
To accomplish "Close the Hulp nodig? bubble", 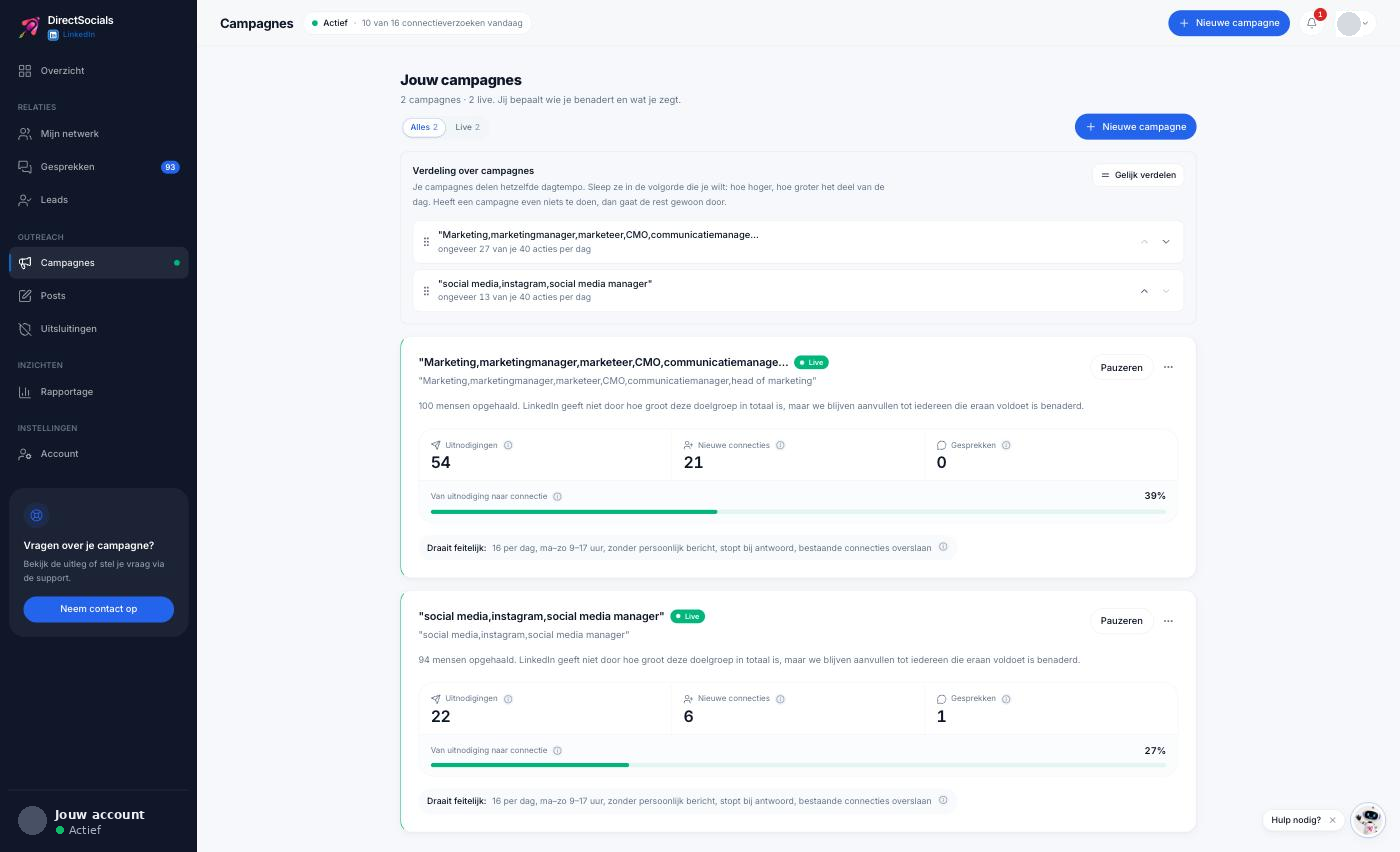I will click(1332, 820).
